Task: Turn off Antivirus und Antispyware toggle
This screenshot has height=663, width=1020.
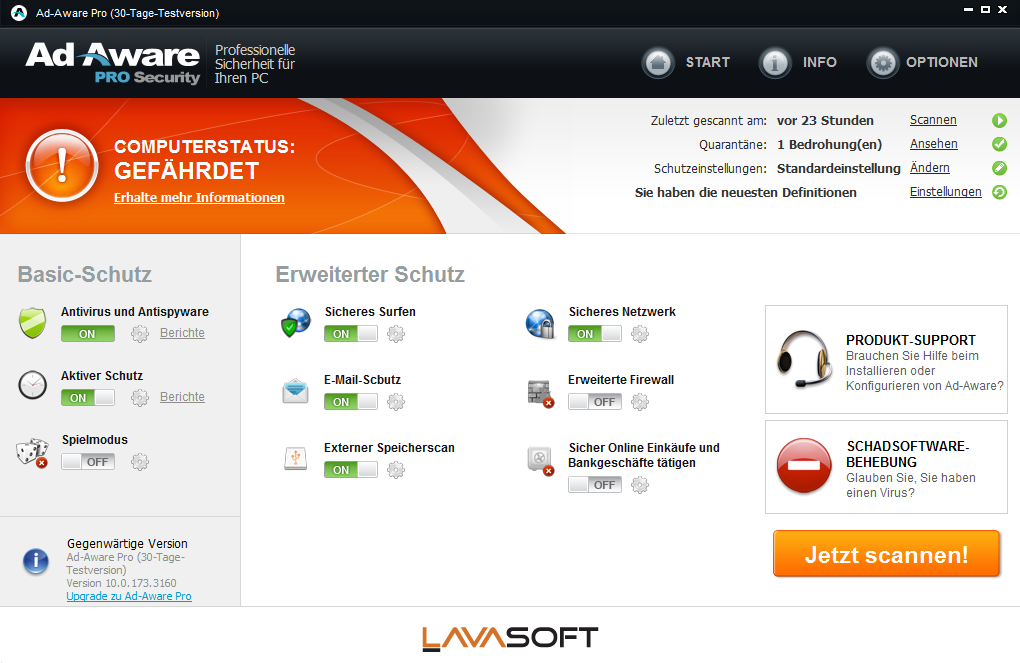Action: pos(88,334)
